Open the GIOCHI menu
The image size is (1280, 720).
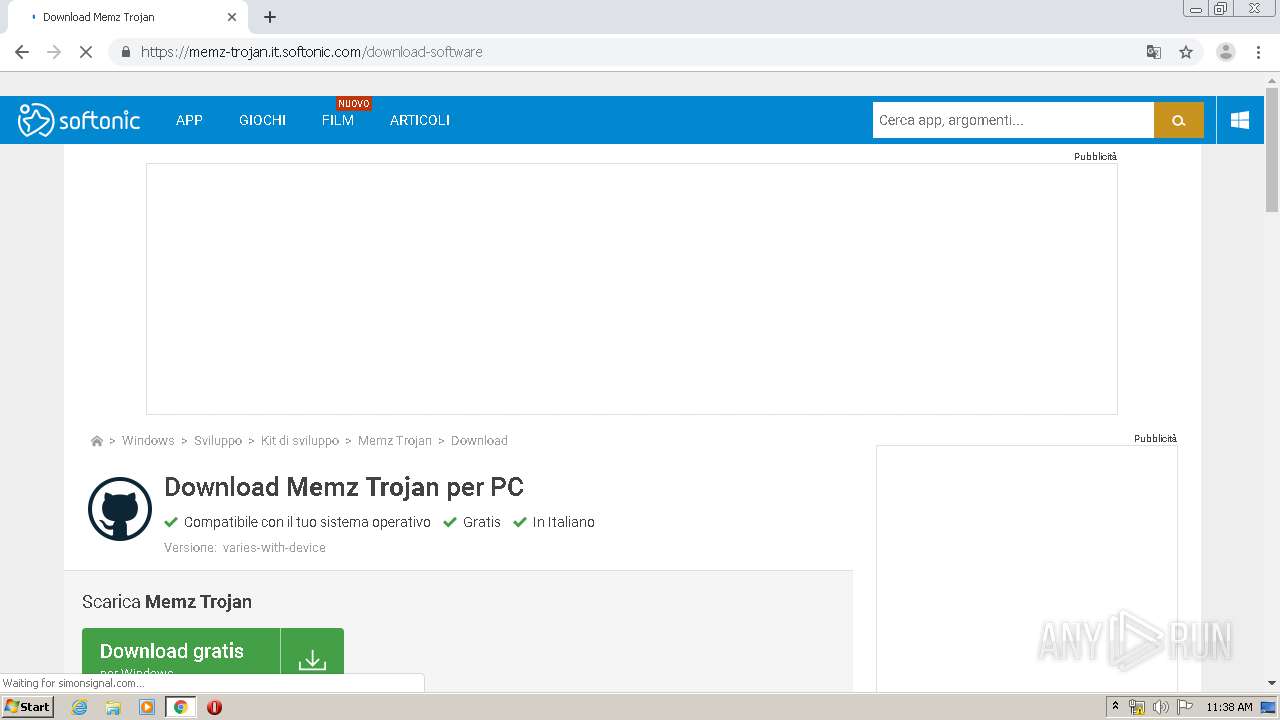point(262,120)
